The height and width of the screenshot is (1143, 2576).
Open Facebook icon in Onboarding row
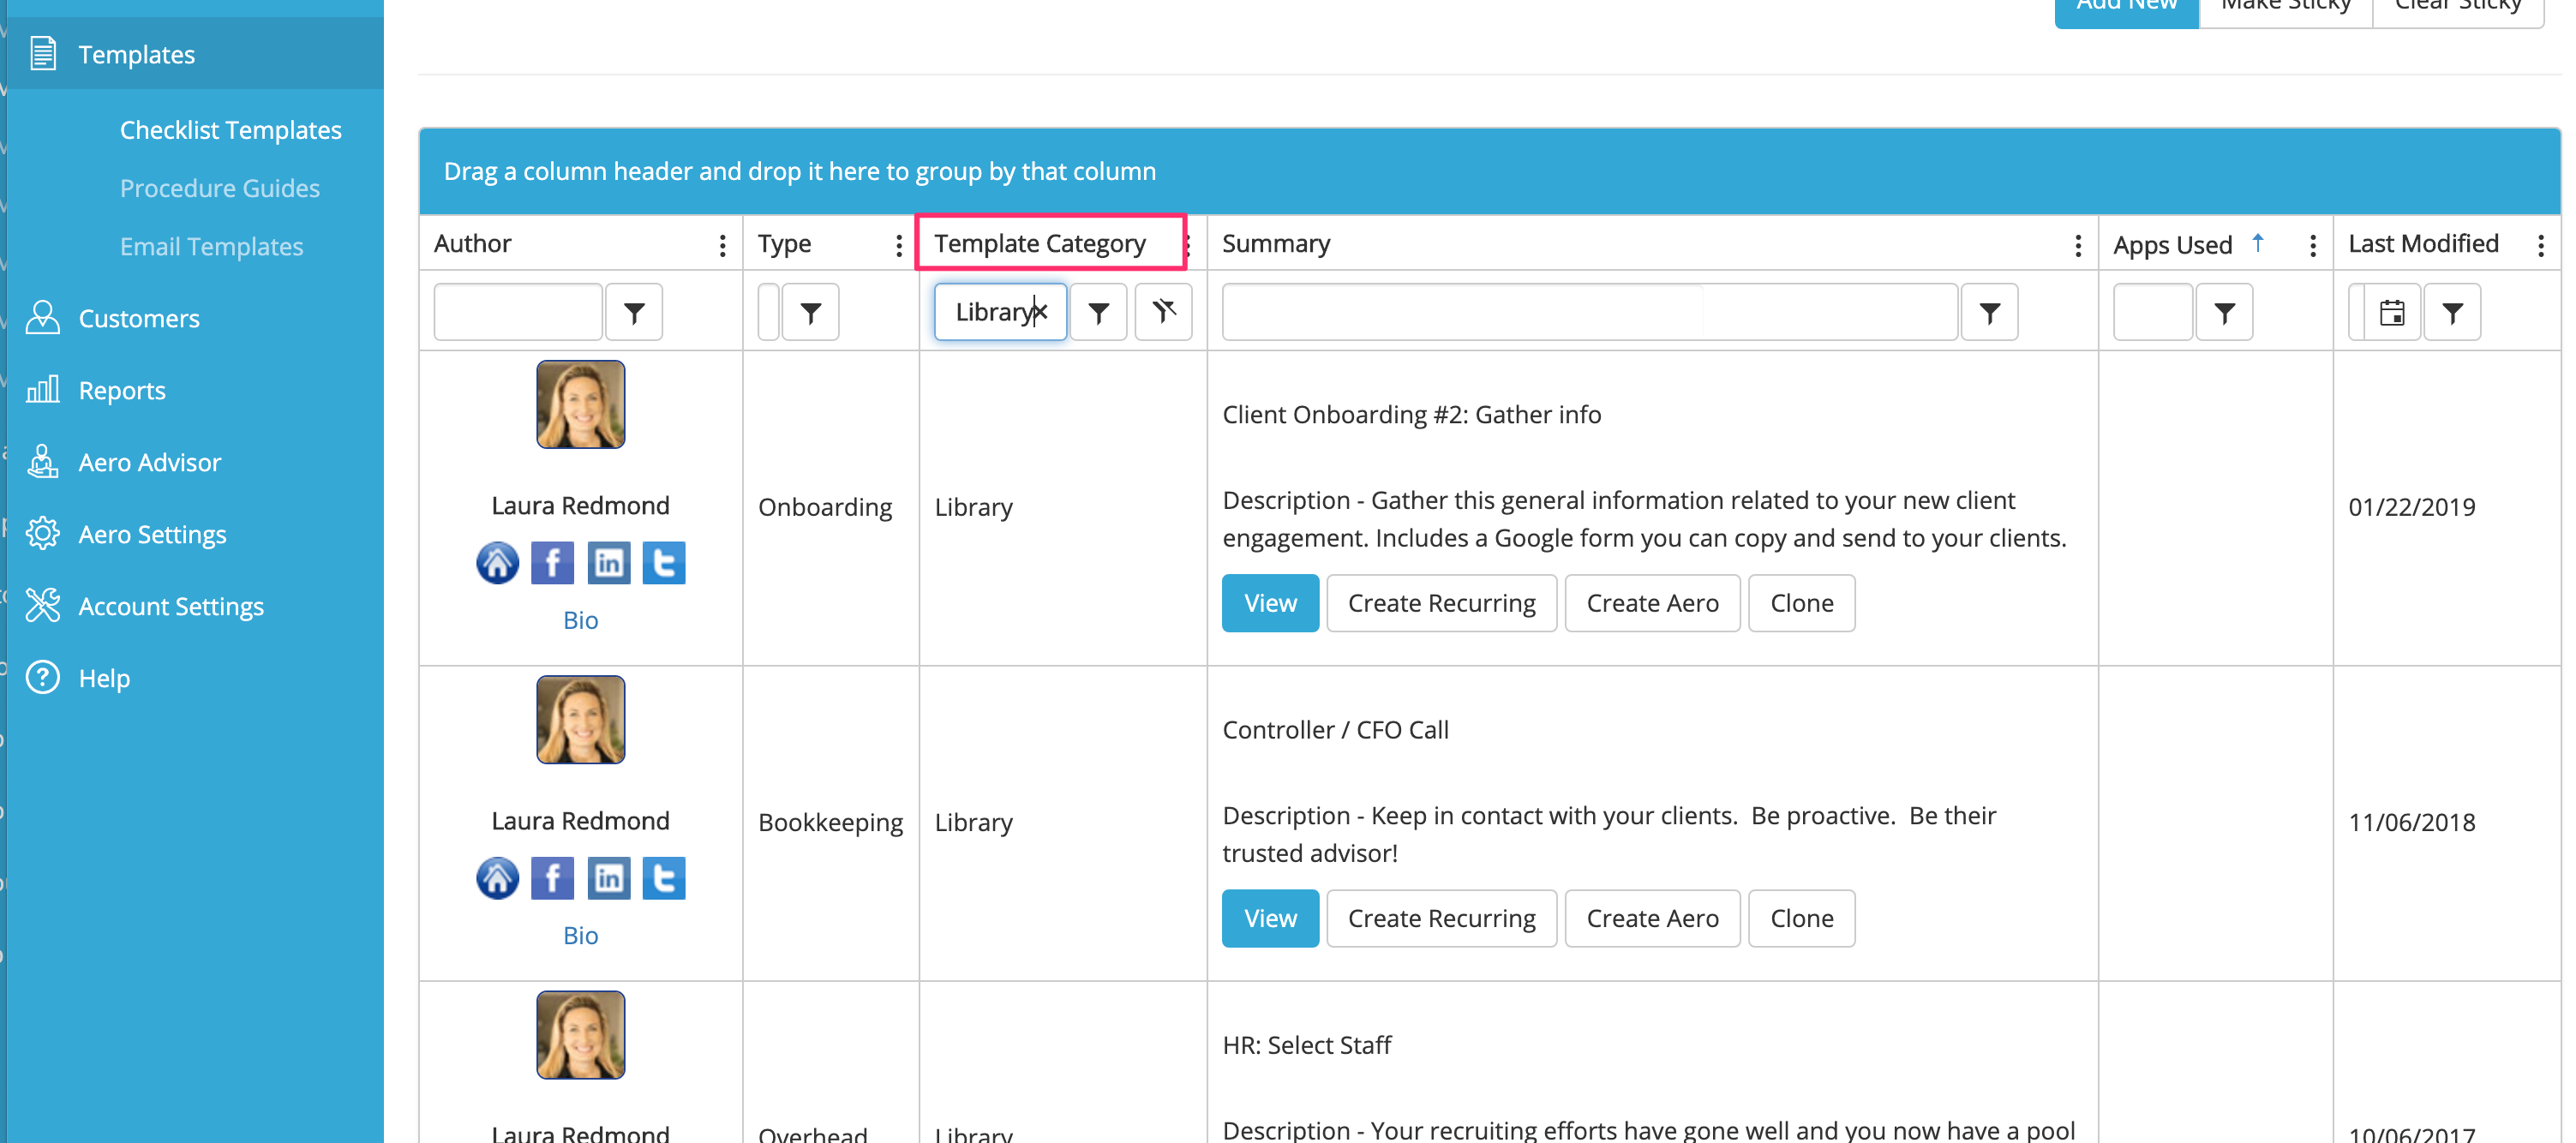[553, 563]
